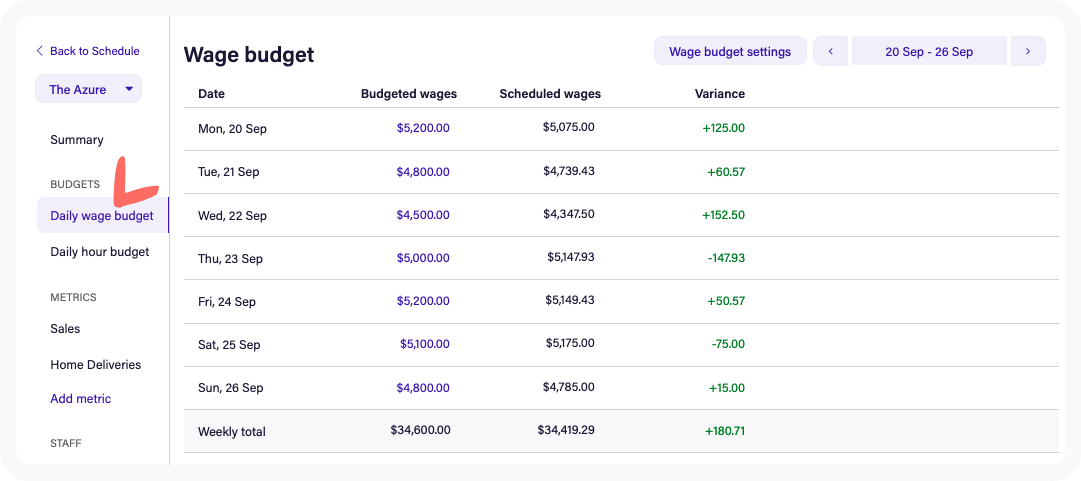Open Wage budget settings
Image resolution: width=1081 pixels, height=481 pixels.
(x=730, y=51)
